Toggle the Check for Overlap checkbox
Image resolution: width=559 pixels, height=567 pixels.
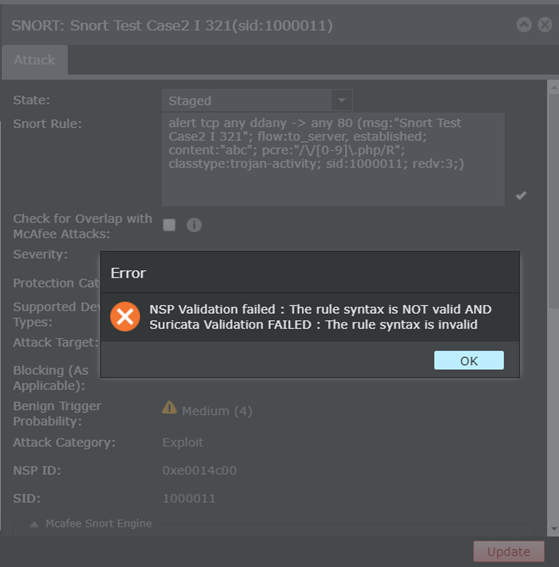pyautogui.click(x=169, y=225)
